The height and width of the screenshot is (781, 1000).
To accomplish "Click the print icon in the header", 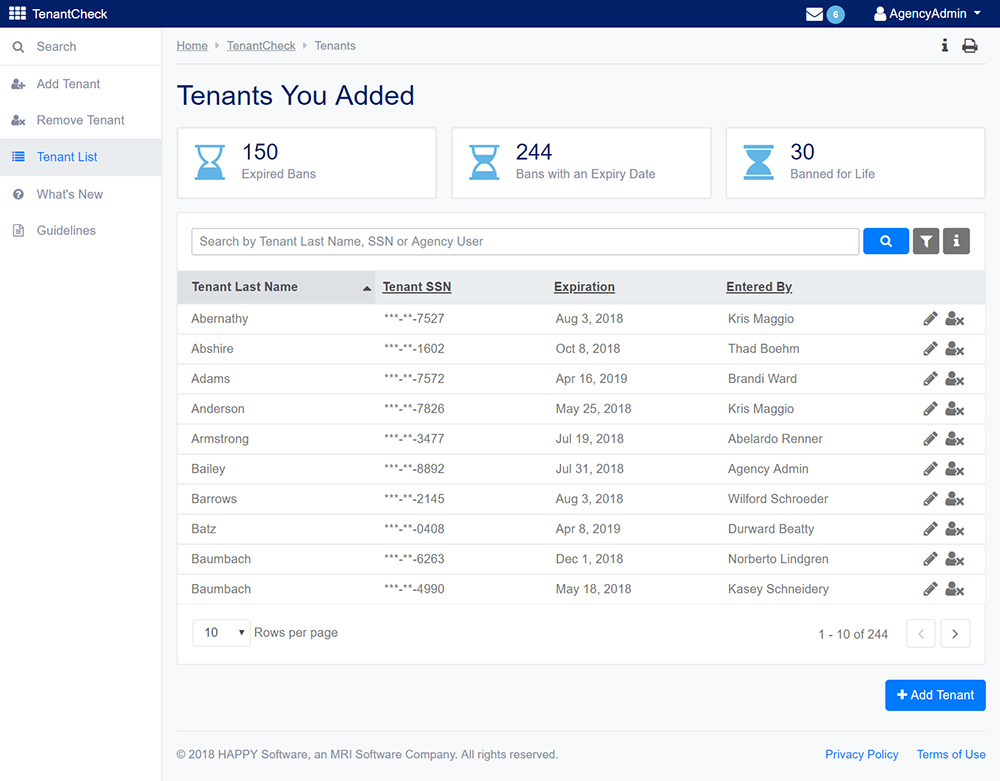I will point(969,46).
